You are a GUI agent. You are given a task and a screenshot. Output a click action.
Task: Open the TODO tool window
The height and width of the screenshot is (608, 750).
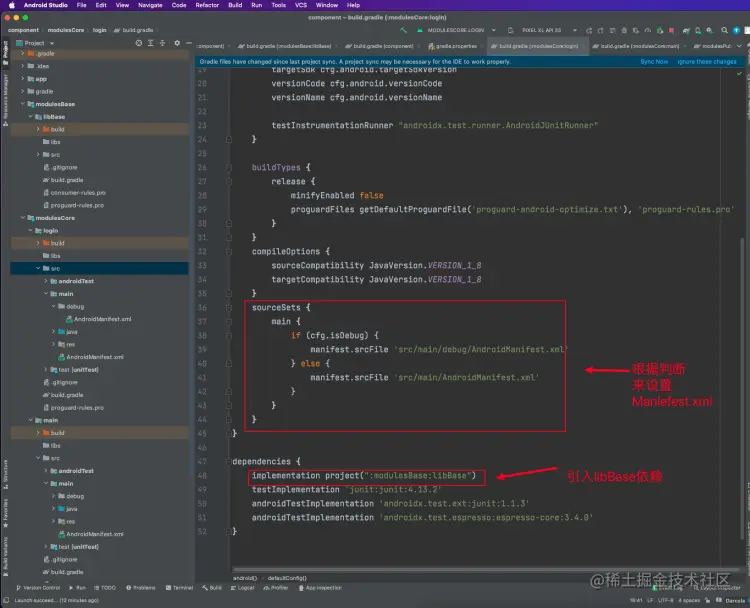point(105,588)
